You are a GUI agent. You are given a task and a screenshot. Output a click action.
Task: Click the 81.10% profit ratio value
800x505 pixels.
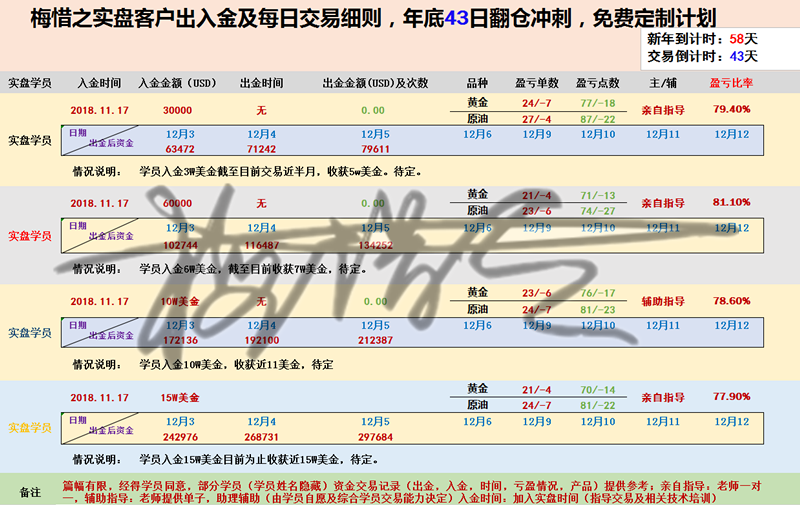click(732, 202)
